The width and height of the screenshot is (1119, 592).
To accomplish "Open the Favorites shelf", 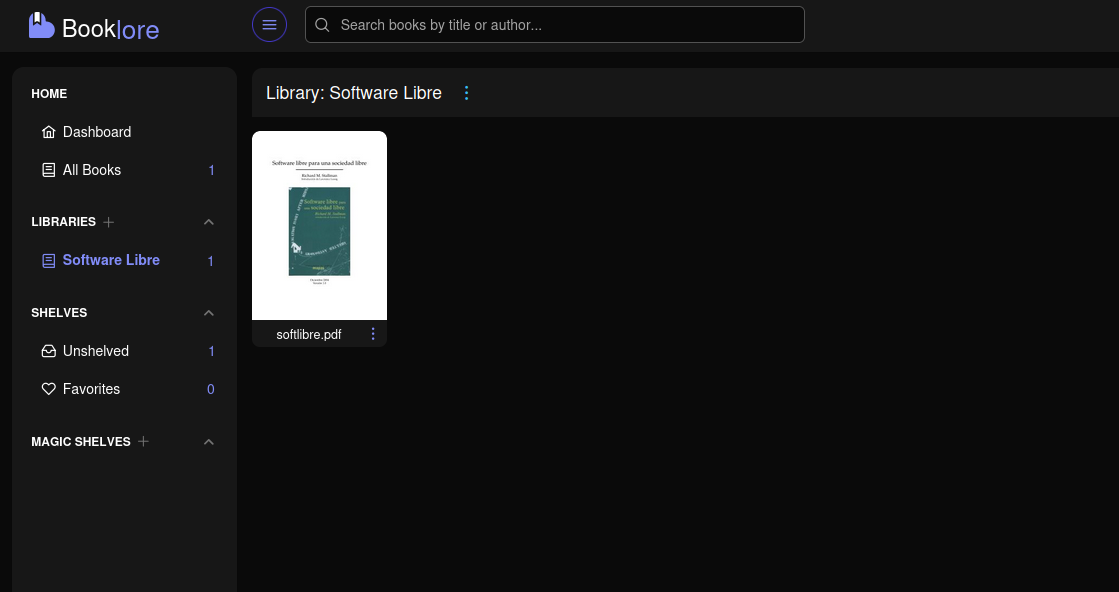I will [x=91, y=389].
